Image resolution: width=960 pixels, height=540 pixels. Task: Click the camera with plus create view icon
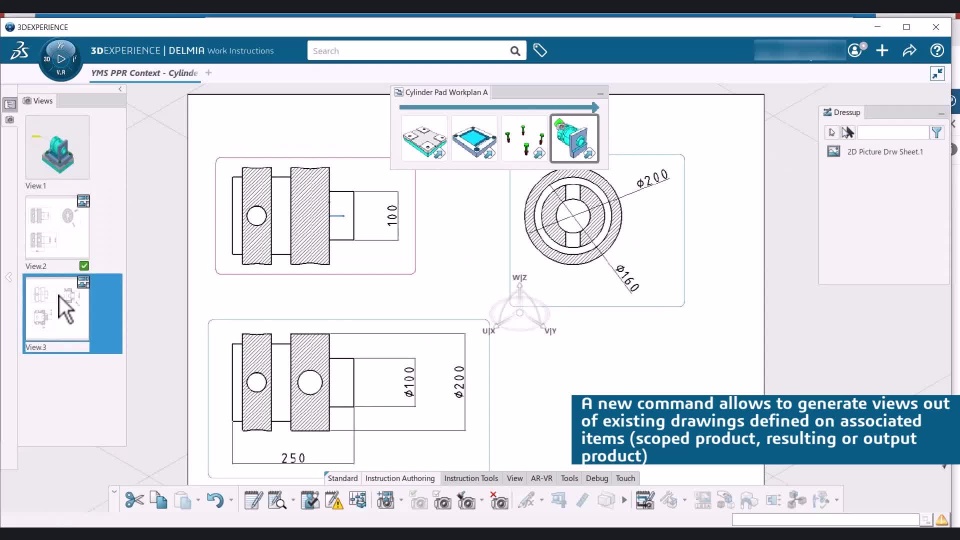point(386,500)
